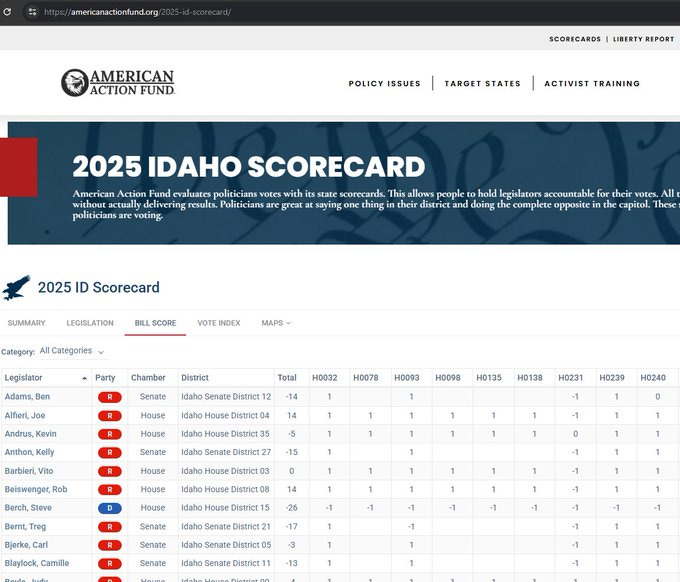Viewport: 680px width, 582px height.
Task: Click the Total value -26 for Berch
Action: tap(291, 507)
